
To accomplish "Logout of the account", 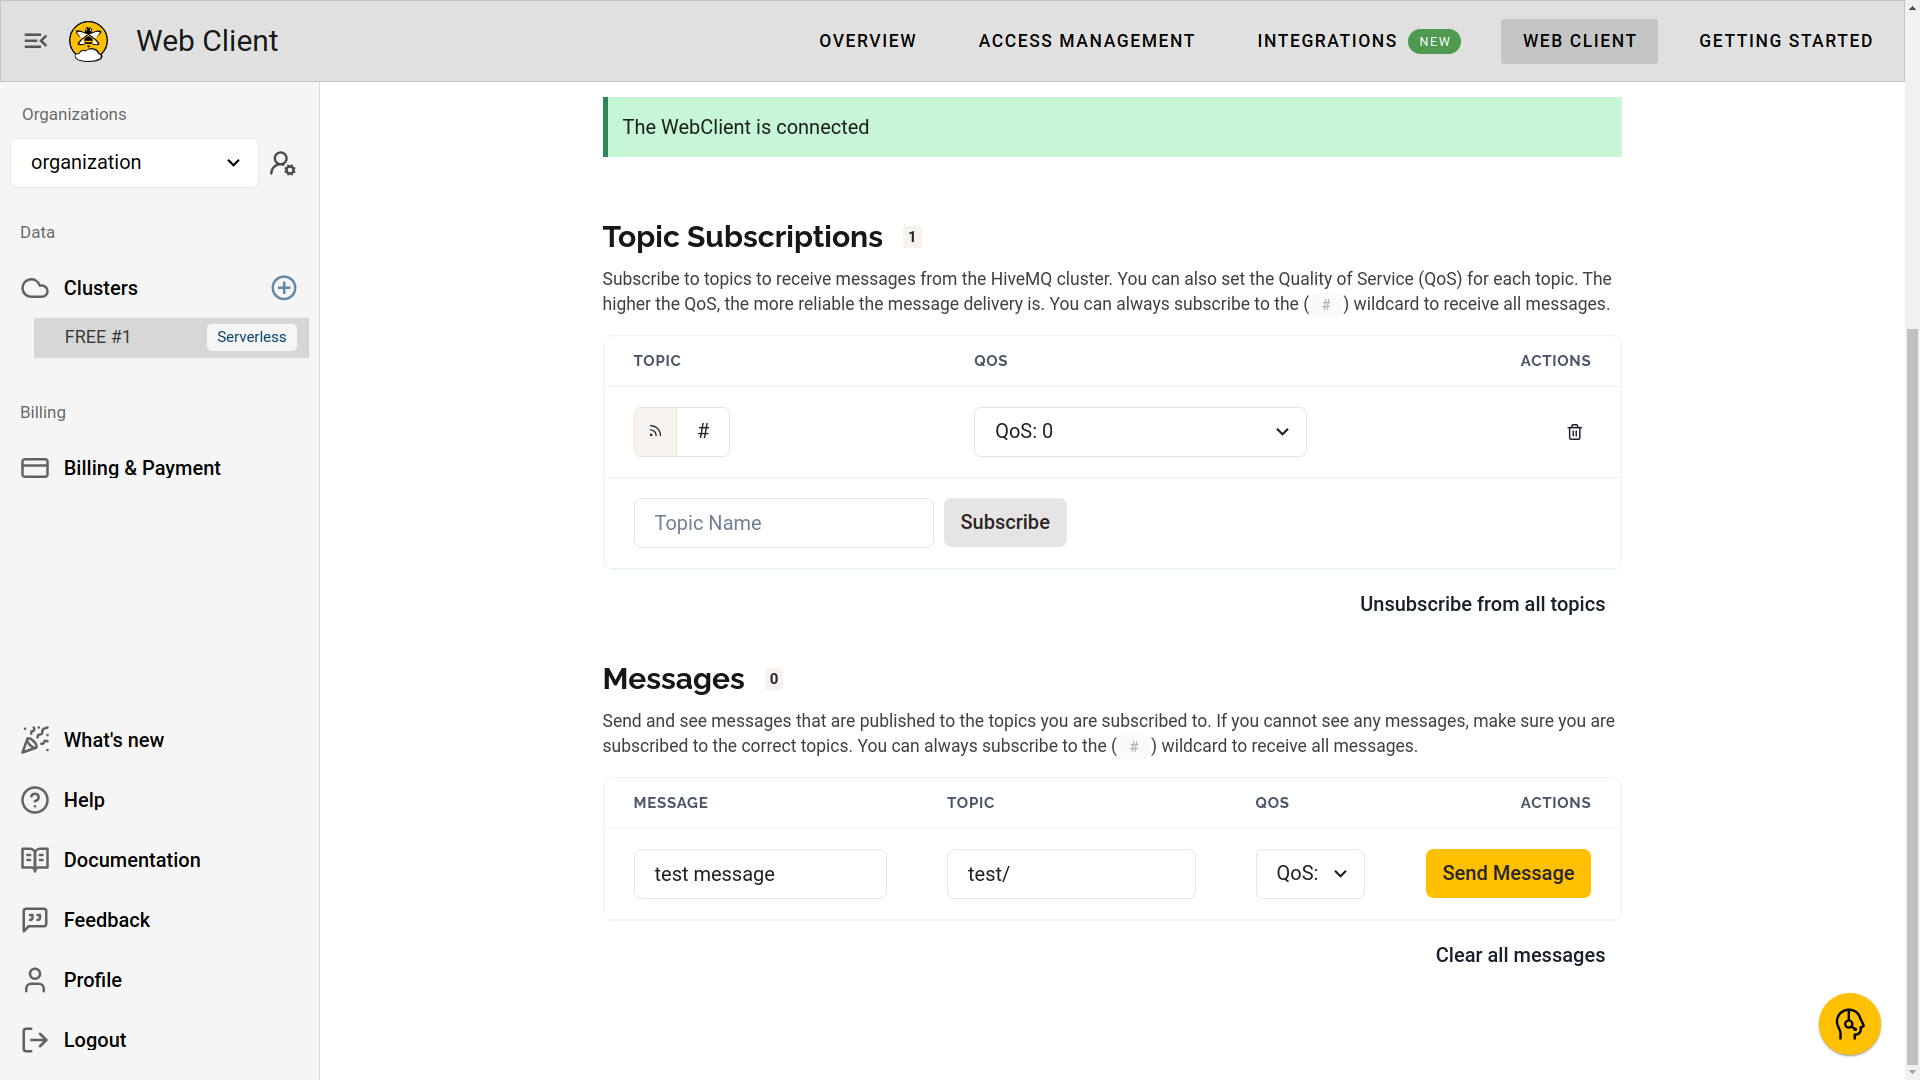I will pyautogui.click(x=95, y=1040).
